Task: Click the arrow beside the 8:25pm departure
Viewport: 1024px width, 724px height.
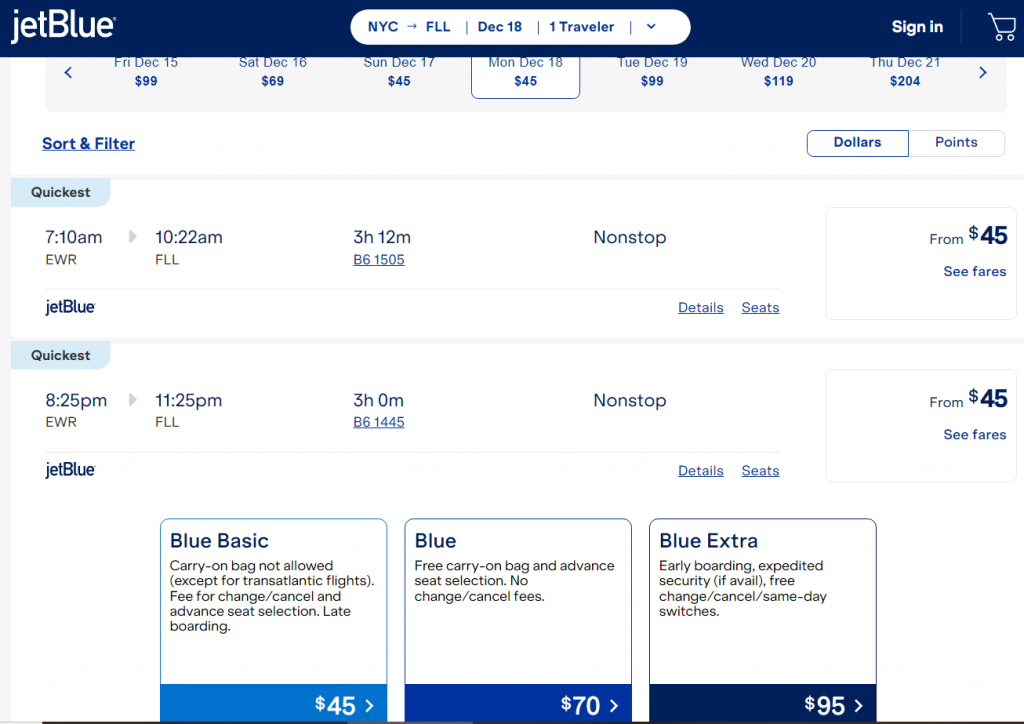Action: click(132, 400)
